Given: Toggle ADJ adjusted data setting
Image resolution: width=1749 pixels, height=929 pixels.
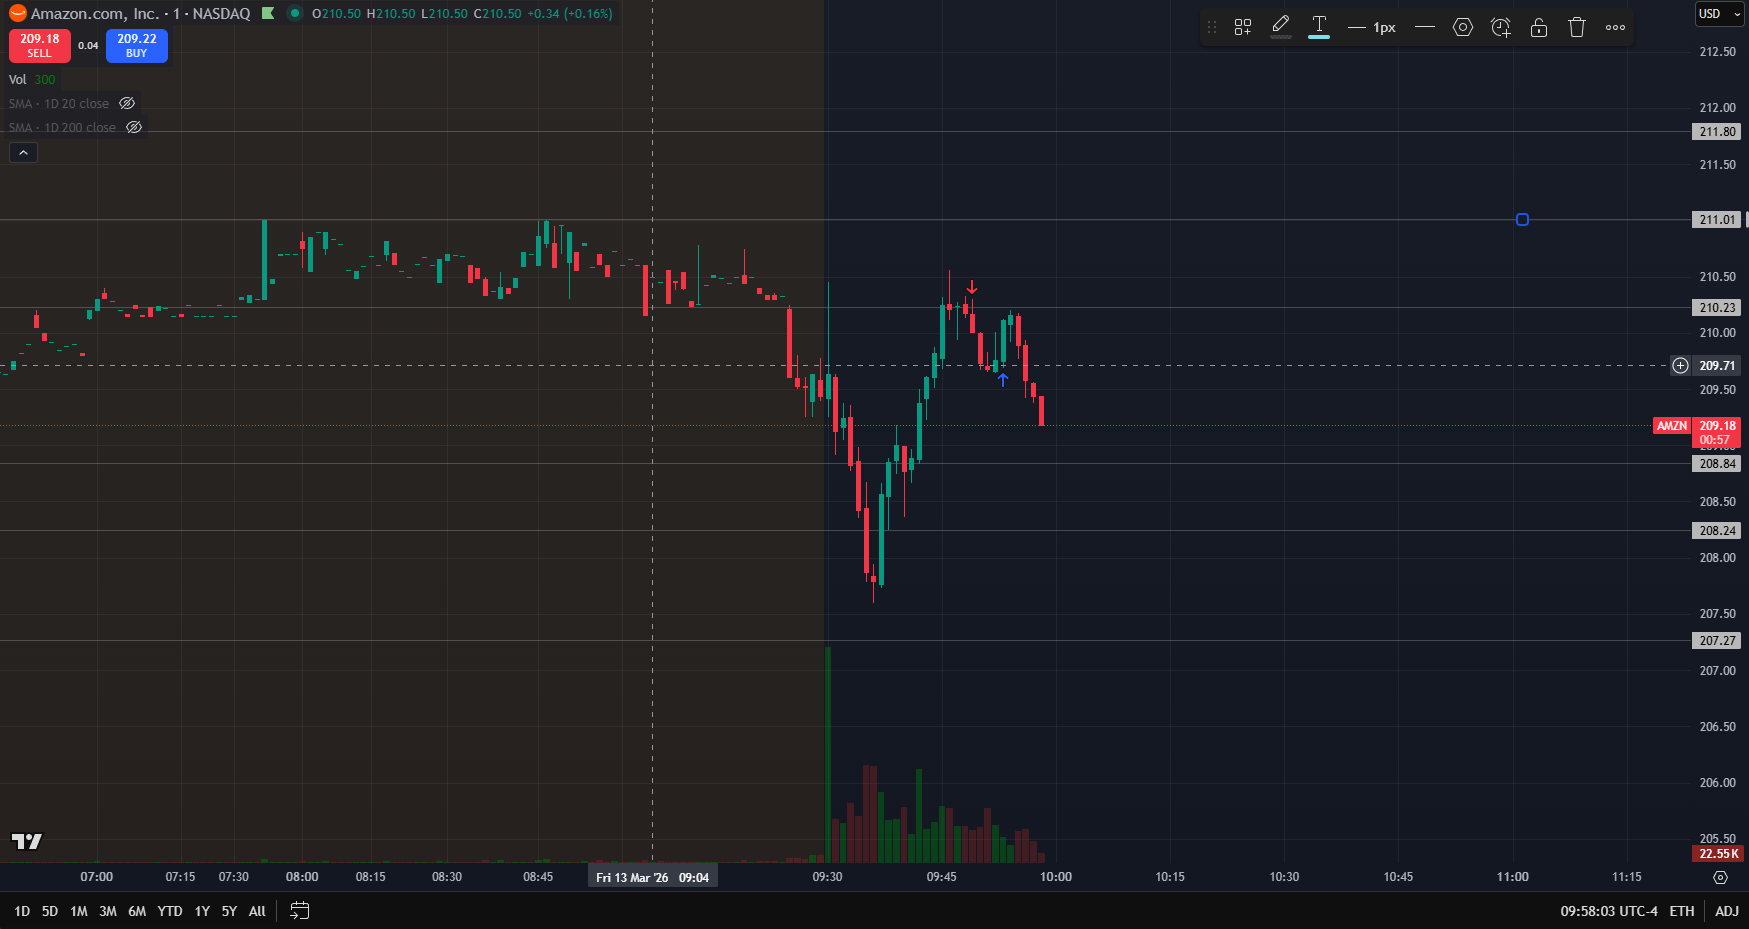Looking at the screenshot, I should pos(1727,911).
